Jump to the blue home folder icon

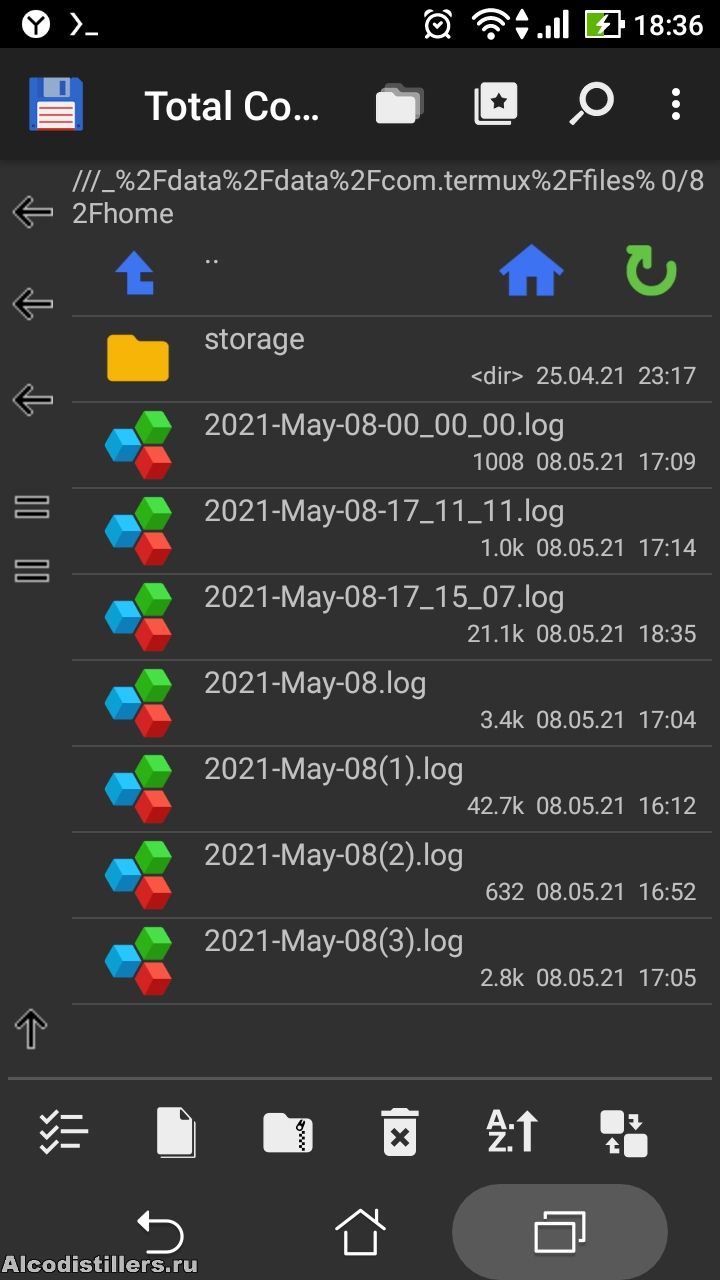tap(531, 271)
